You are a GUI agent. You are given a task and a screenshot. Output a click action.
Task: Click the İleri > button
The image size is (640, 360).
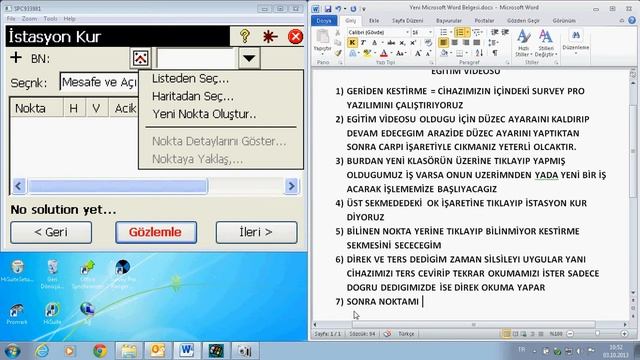point(256,232)
